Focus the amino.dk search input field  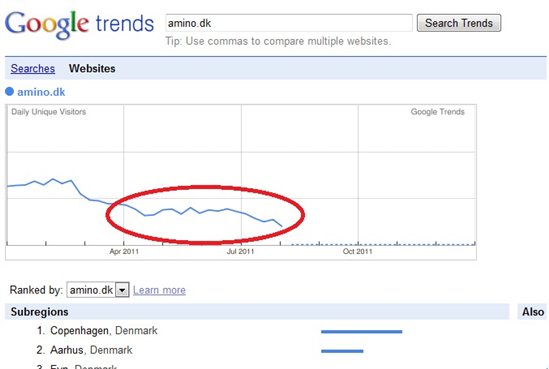289,23
